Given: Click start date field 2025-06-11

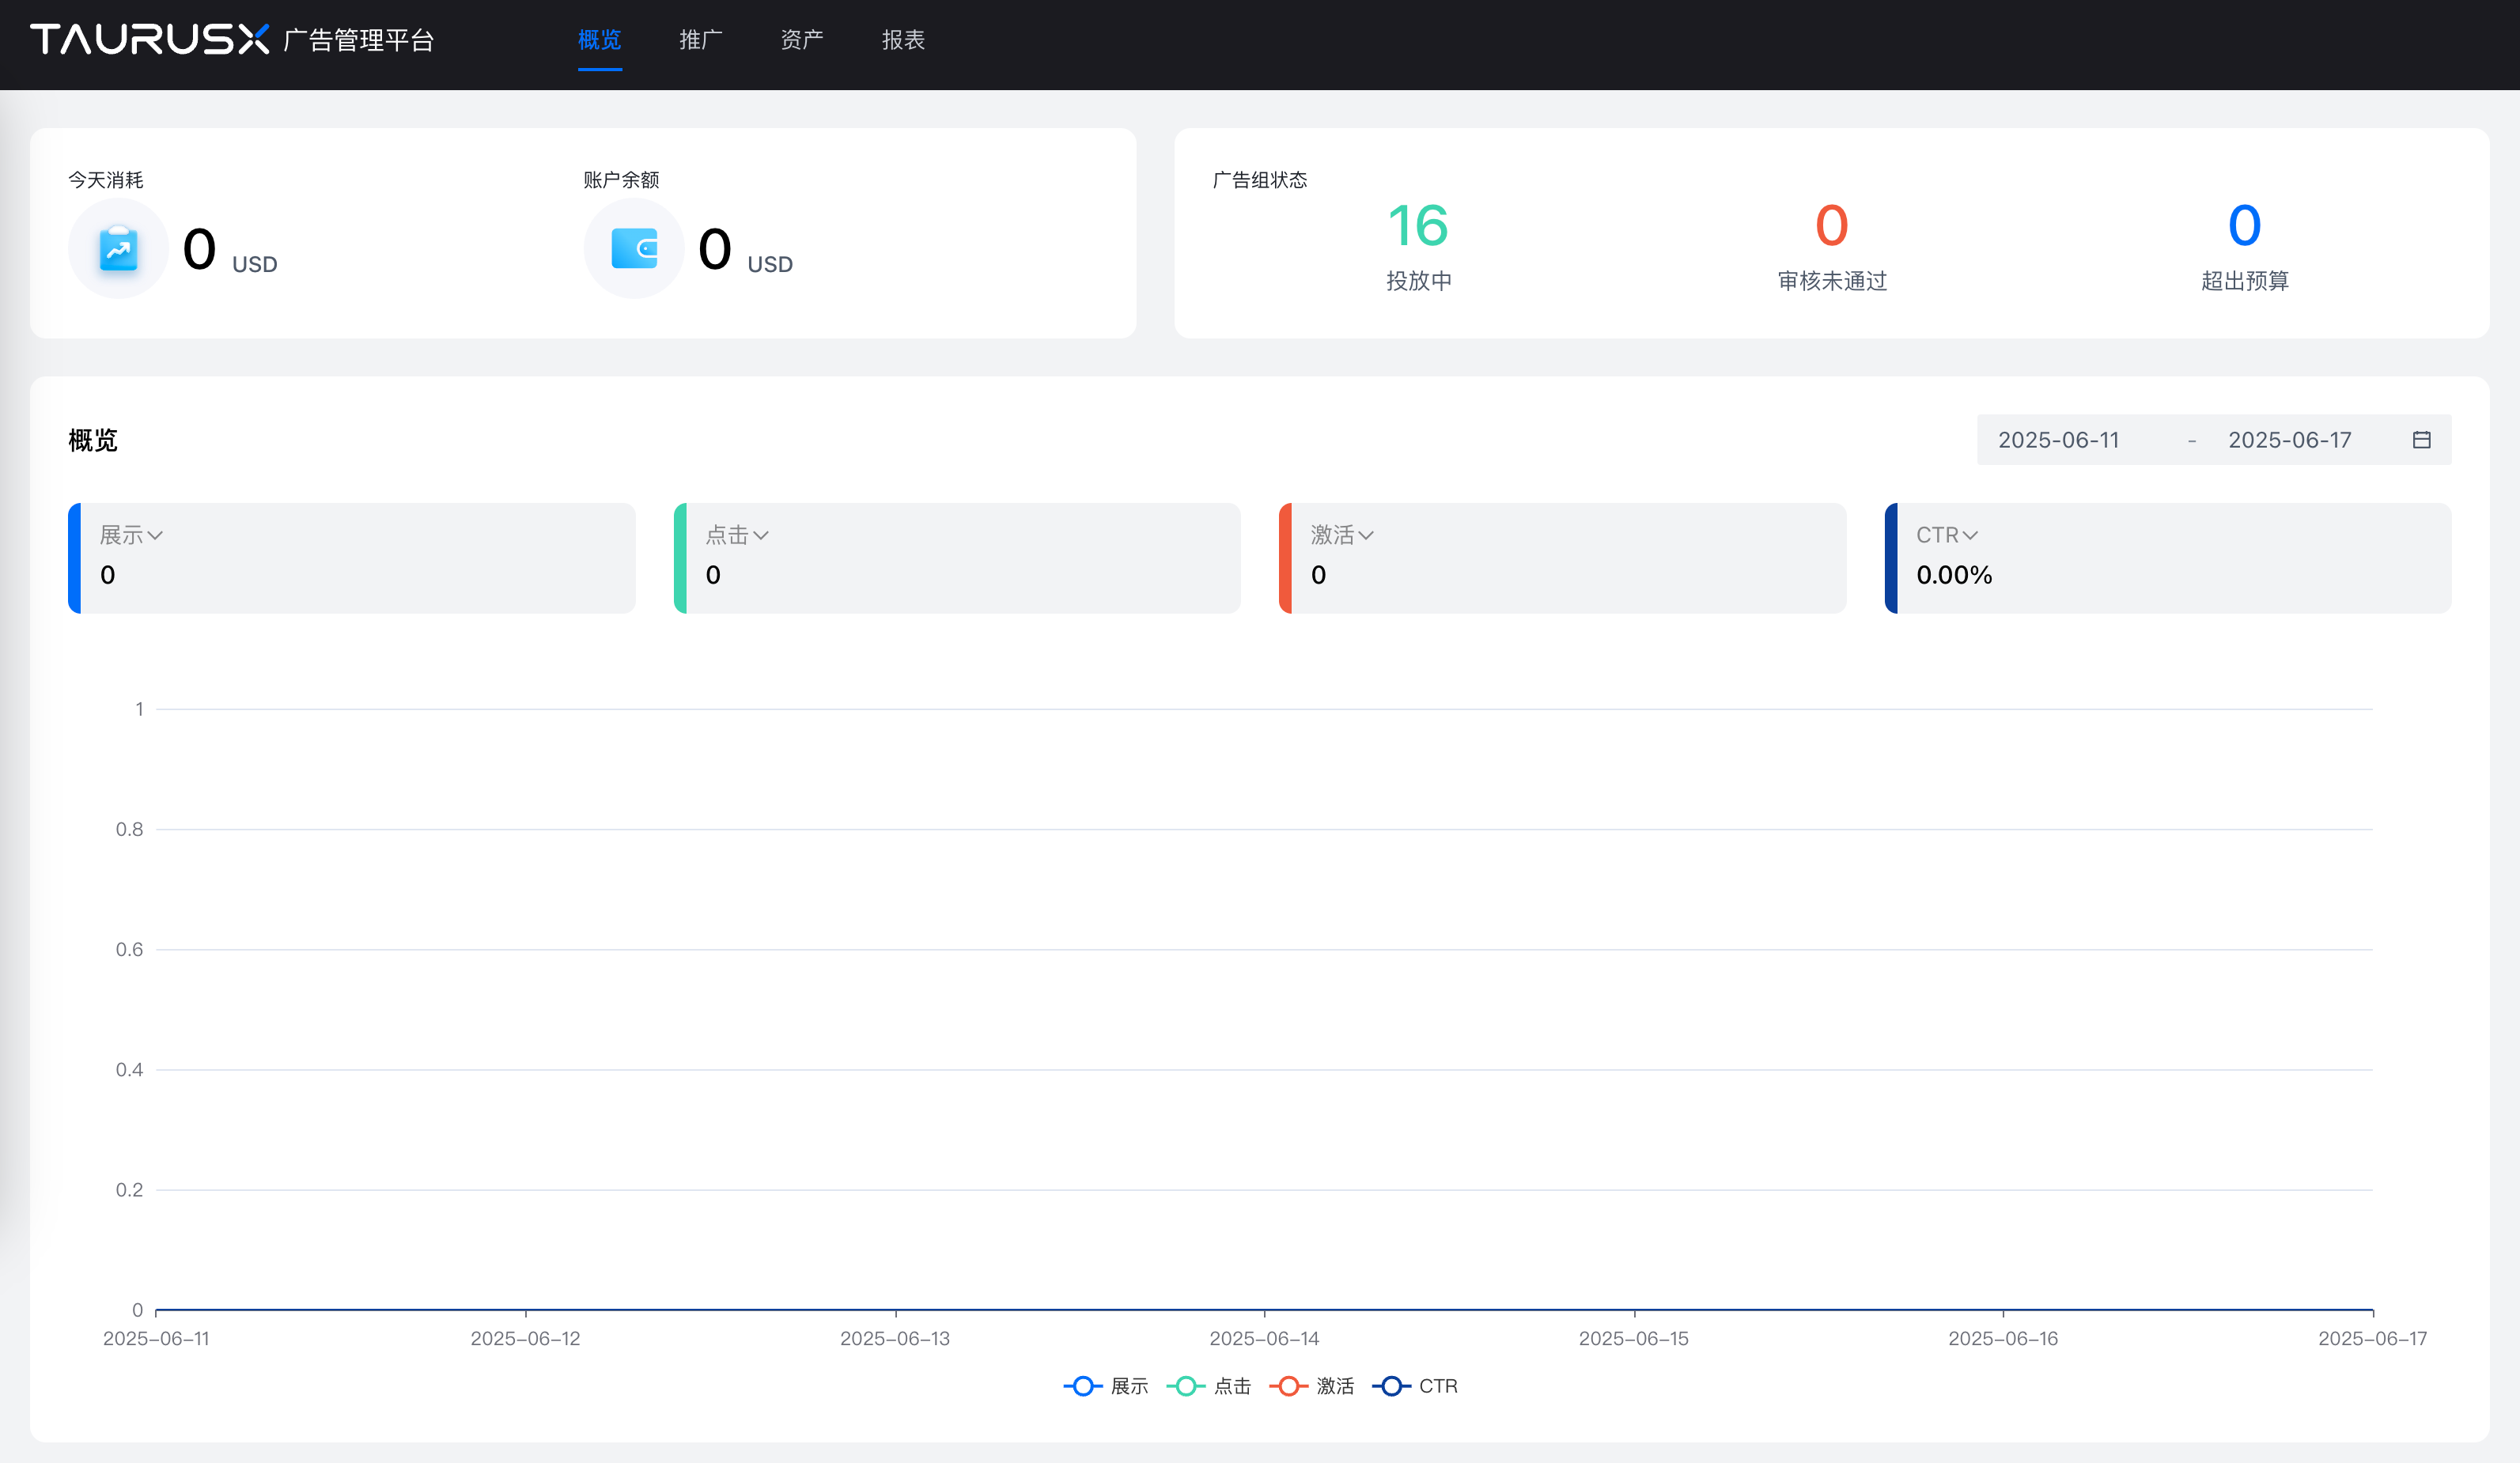Looking at the screenshot, I should [2058, 440].
